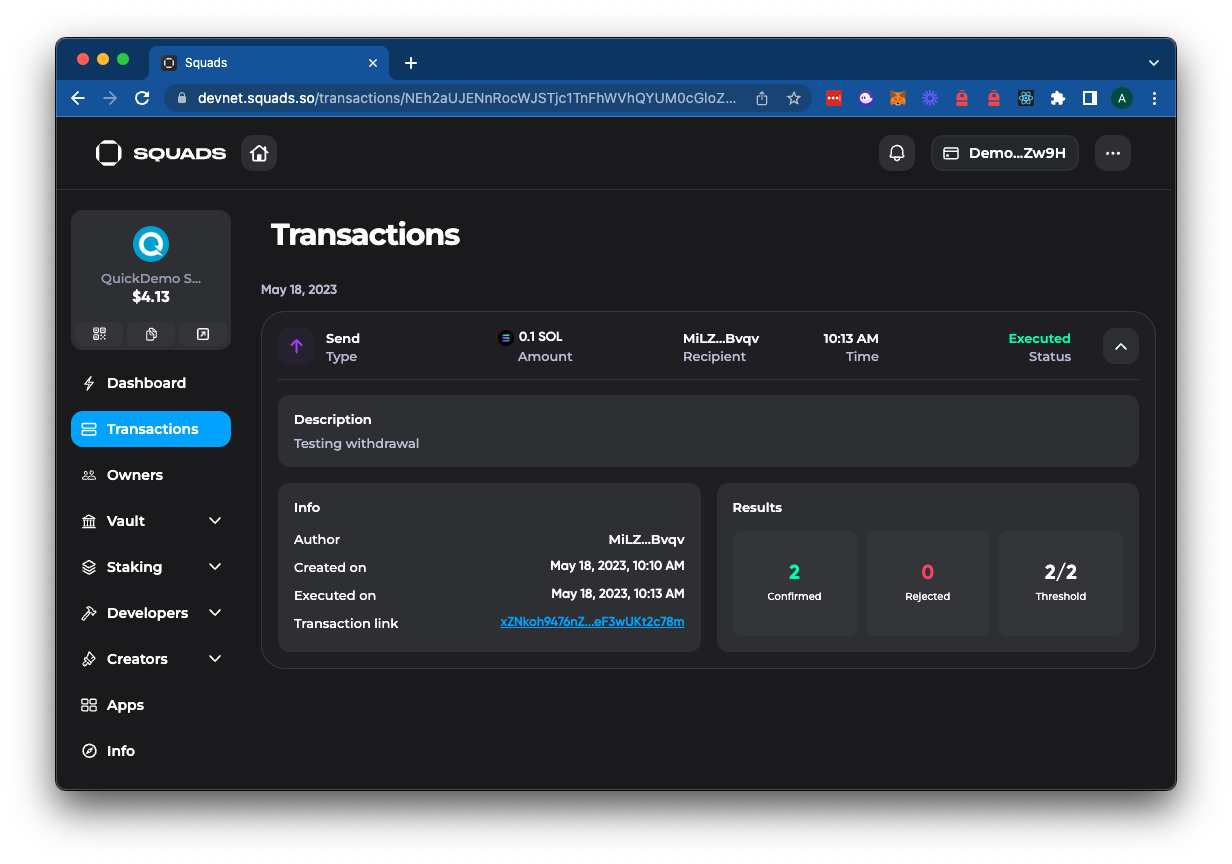
Task: Open the notifications bell
Action: (897, 153)
